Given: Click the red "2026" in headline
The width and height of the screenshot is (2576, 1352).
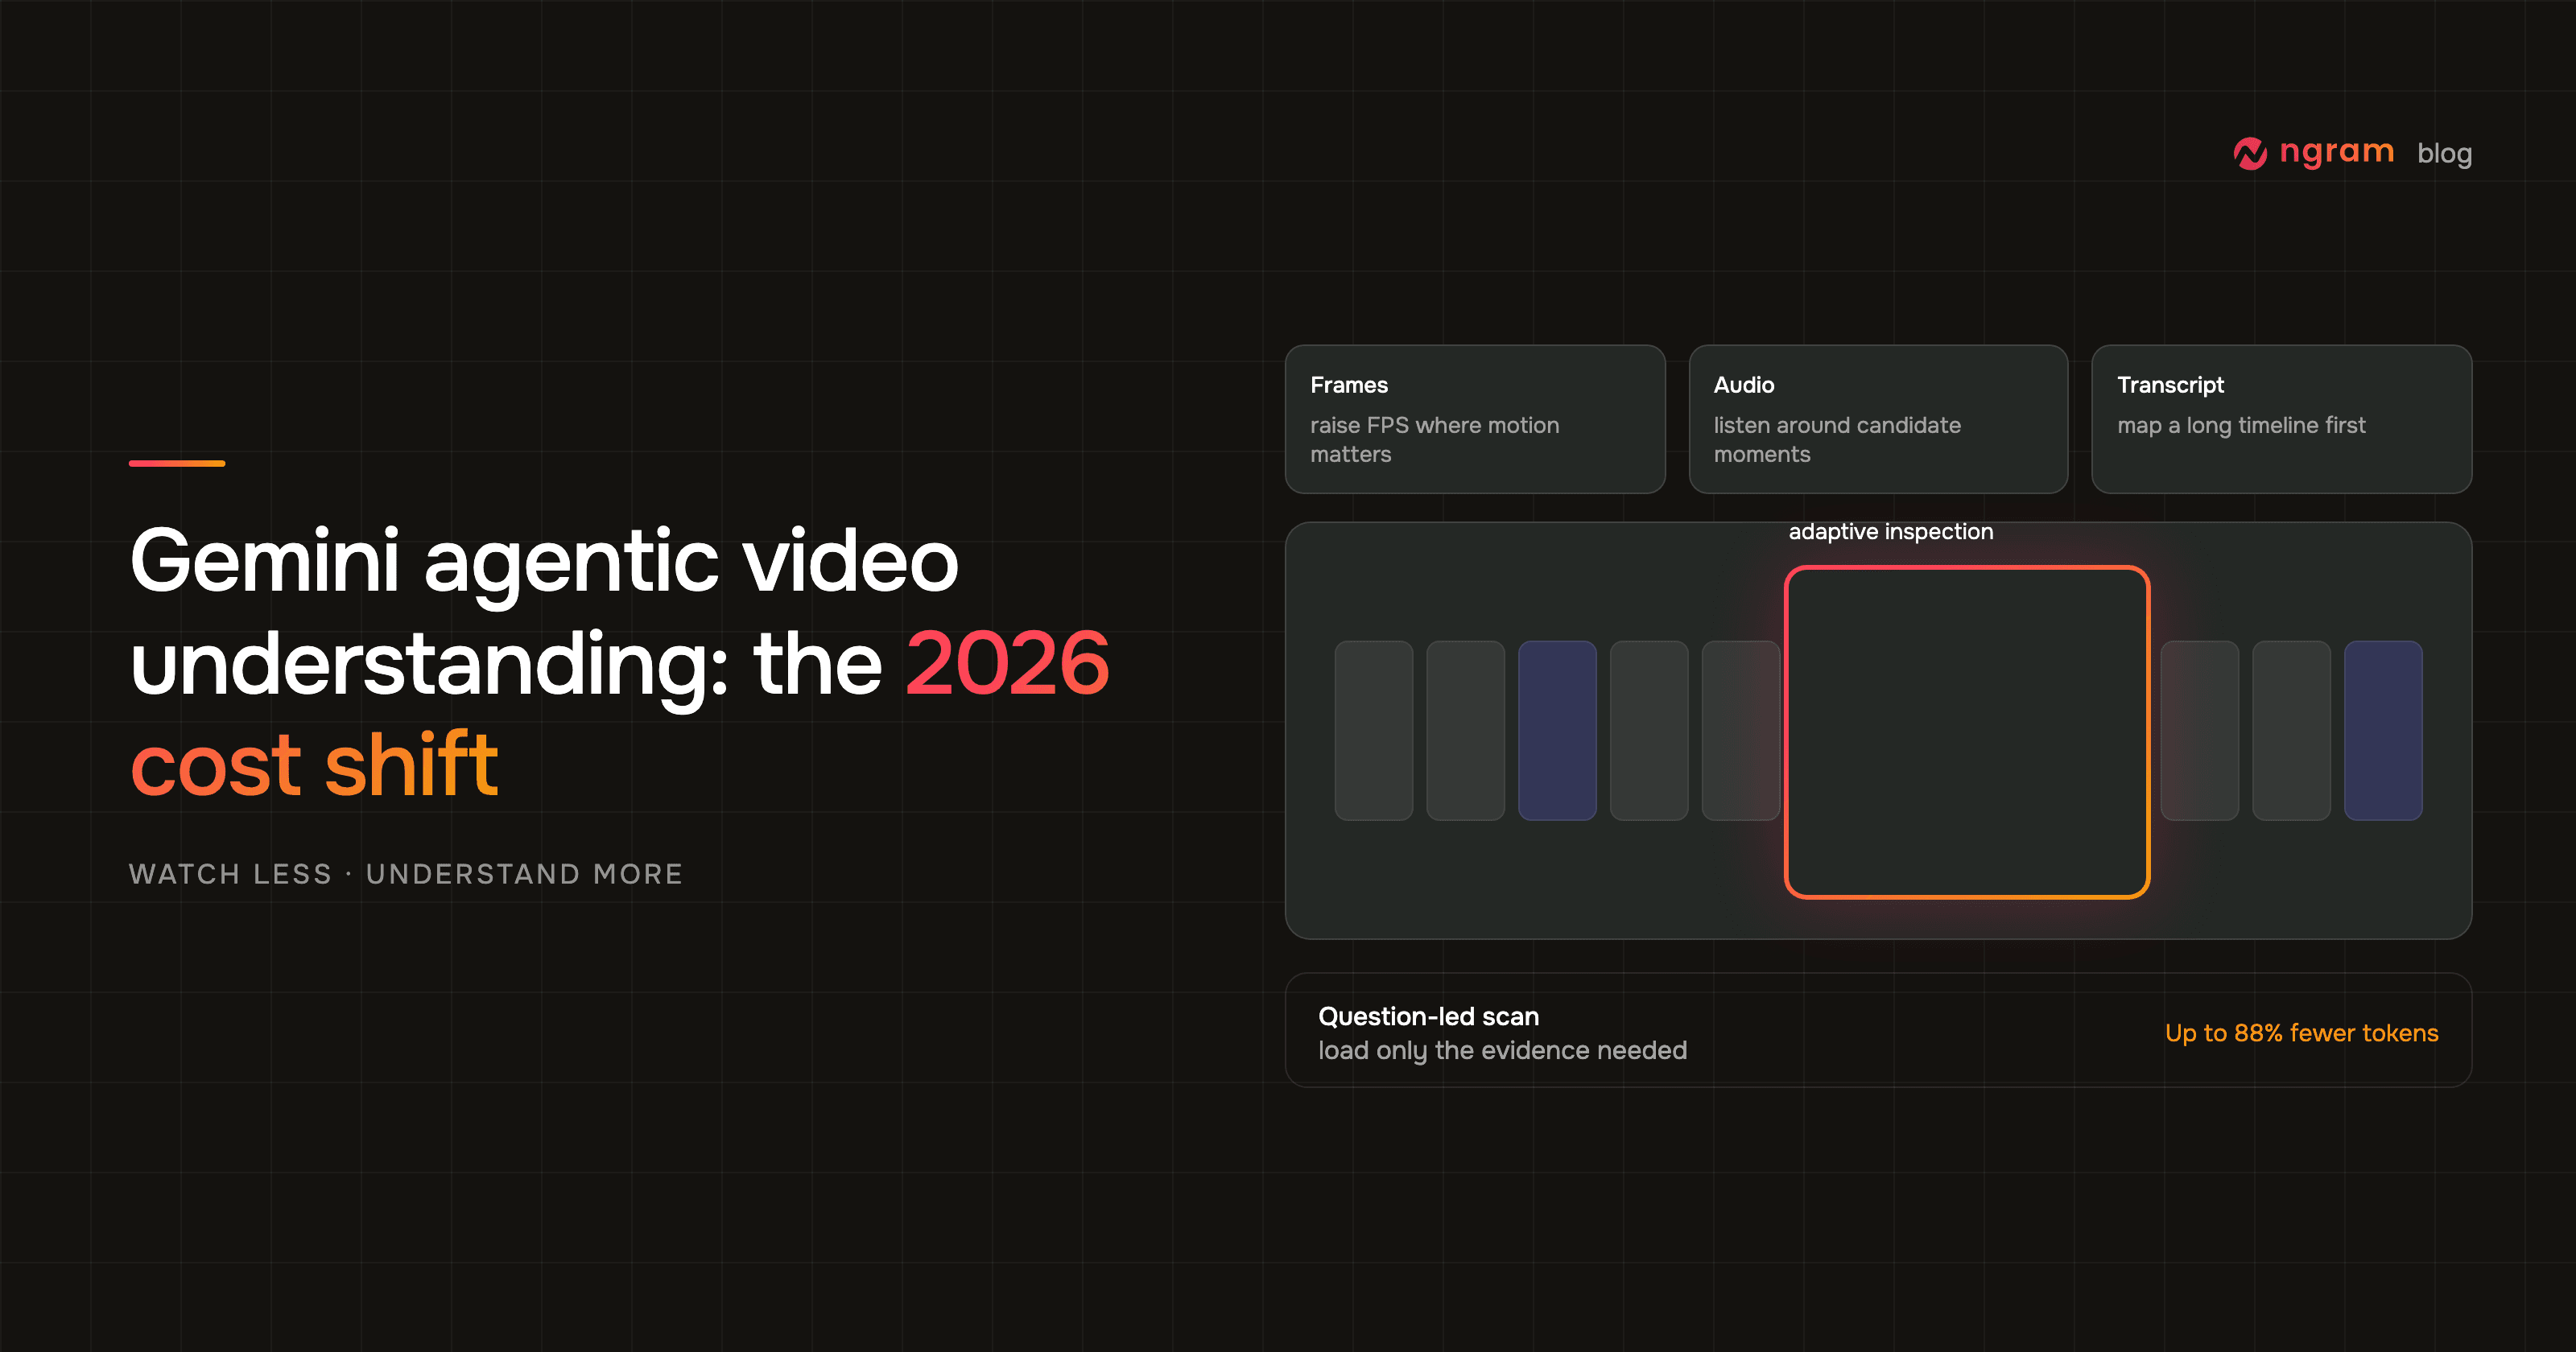Looking at the screenshot, I should pos(1008,663).
